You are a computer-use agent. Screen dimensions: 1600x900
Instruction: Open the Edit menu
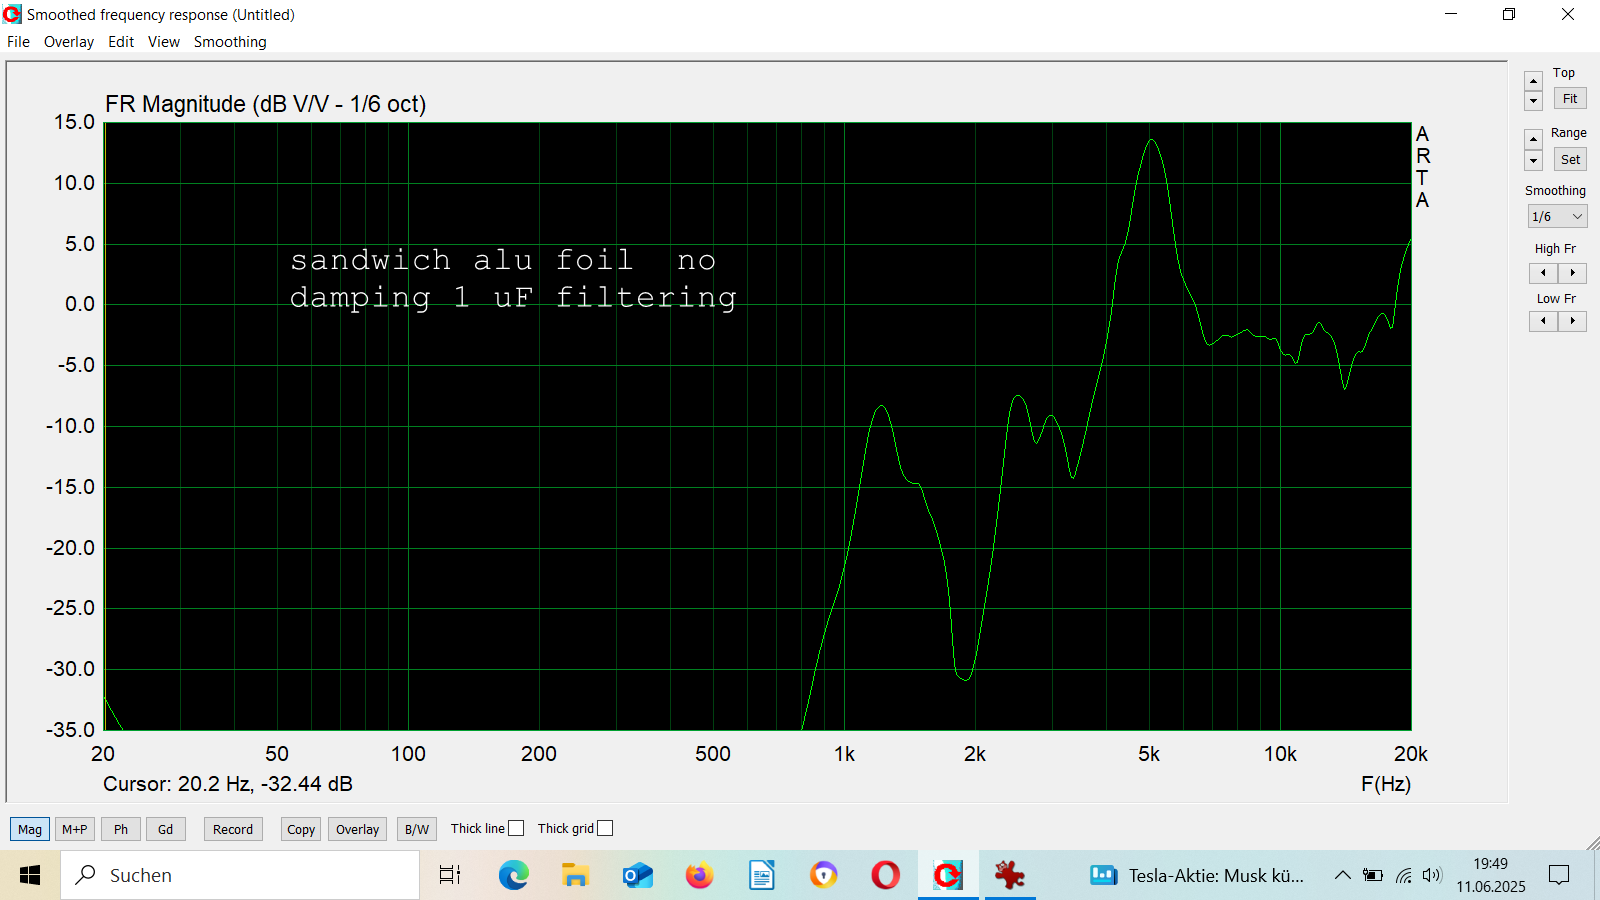click(x=121, y=42)
